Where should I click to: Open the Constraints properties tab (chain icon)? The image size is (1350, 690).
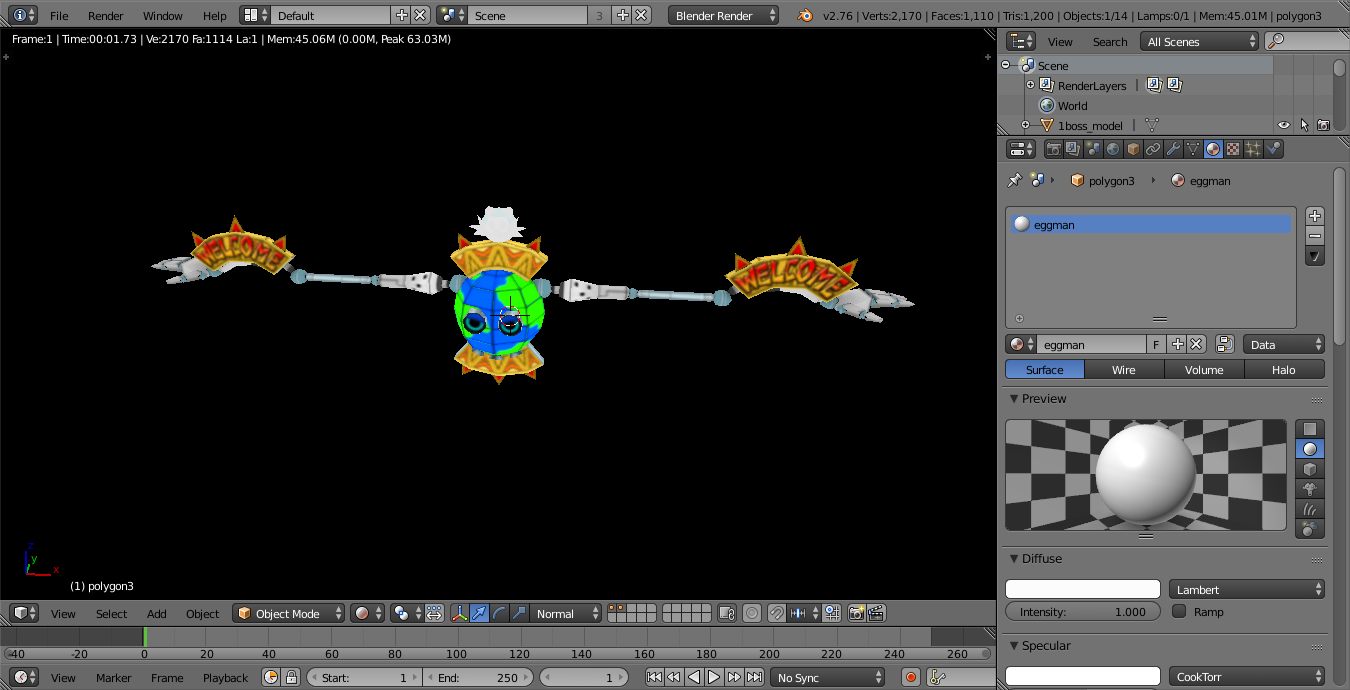pos(1153,149)
